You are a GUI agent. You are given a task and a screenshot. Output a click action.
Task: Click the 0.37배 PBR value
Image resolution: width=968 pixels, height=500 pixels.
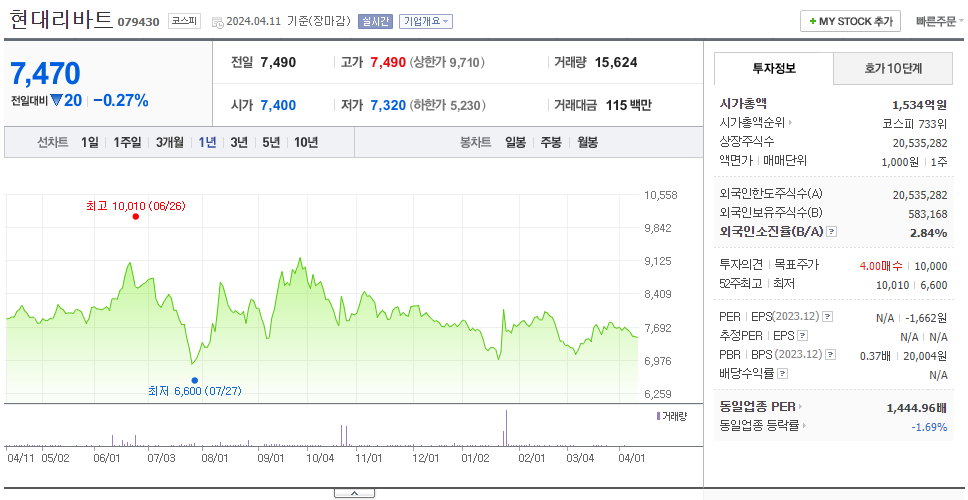(875, 356)
